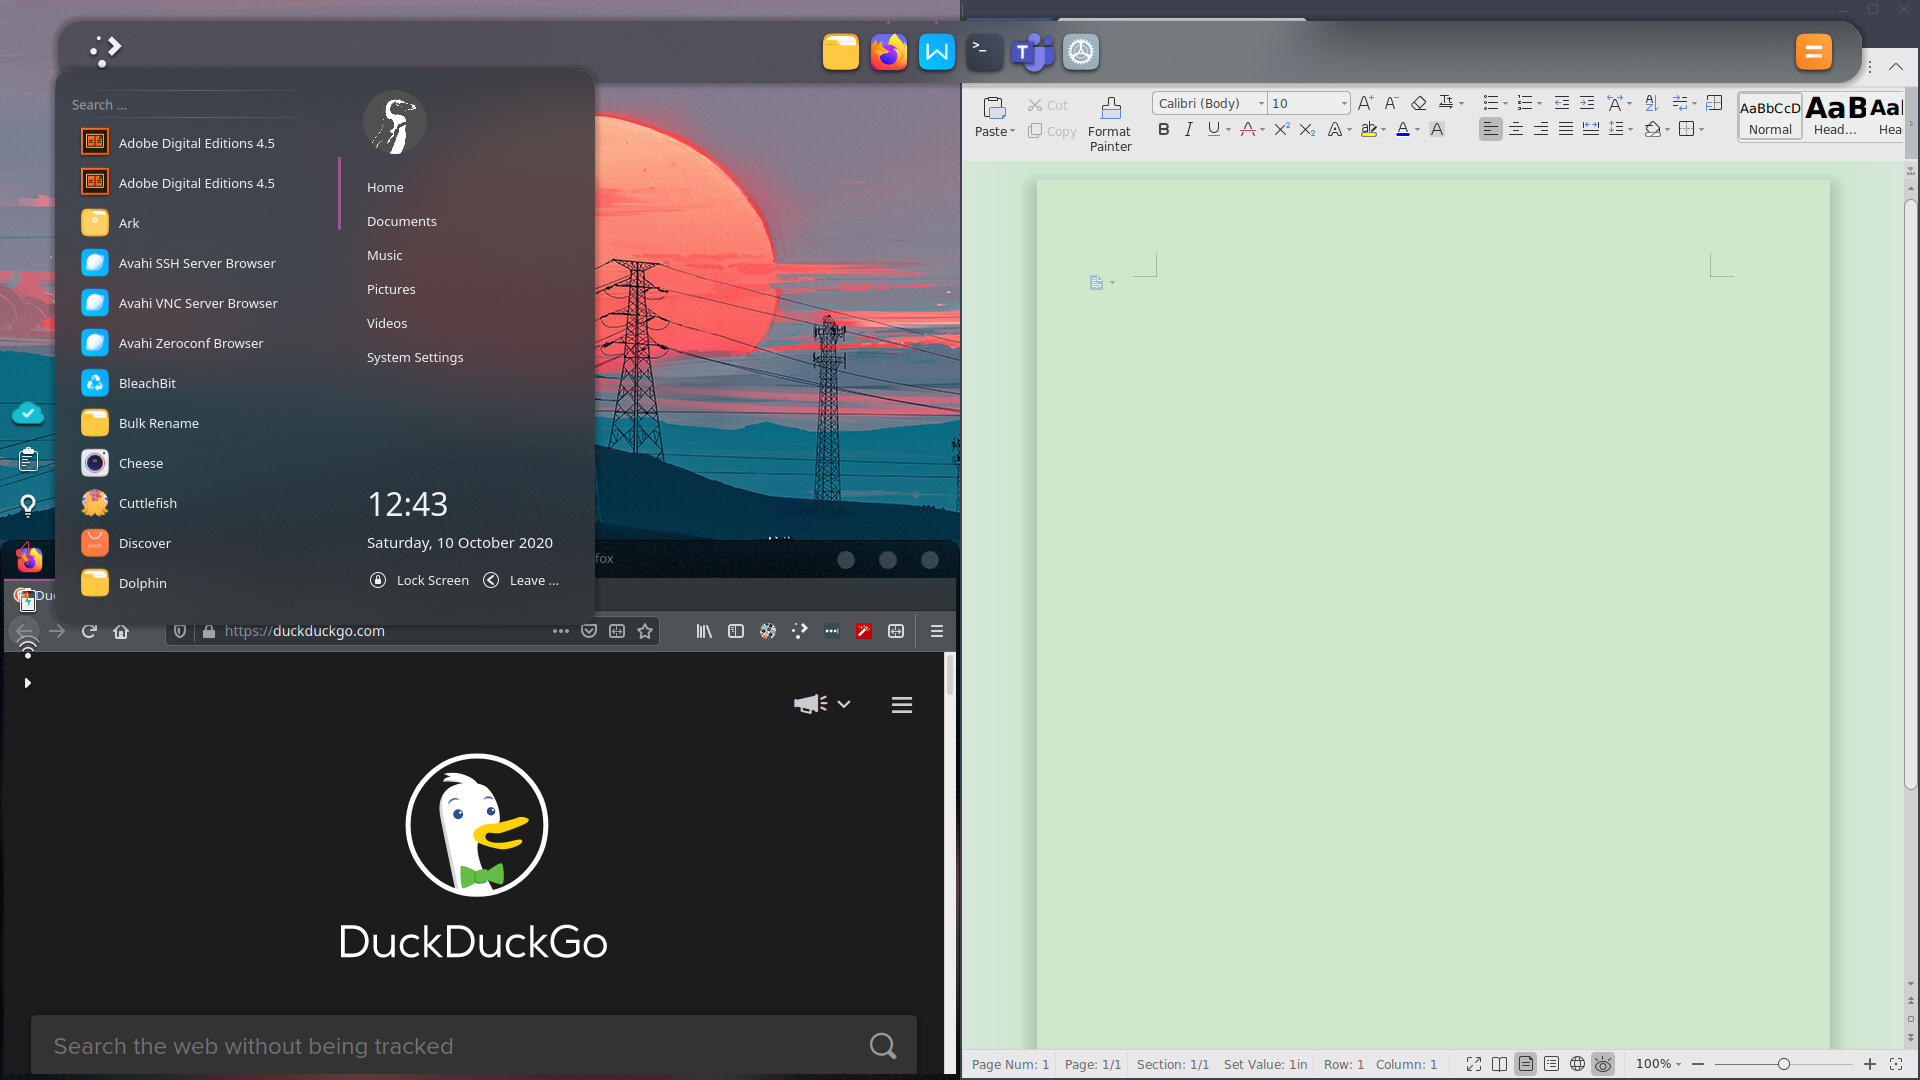Toggle Bold formatting in WPS Writer
The width and height of the screenshot is (1920, 1080).
coord(1163,129)
